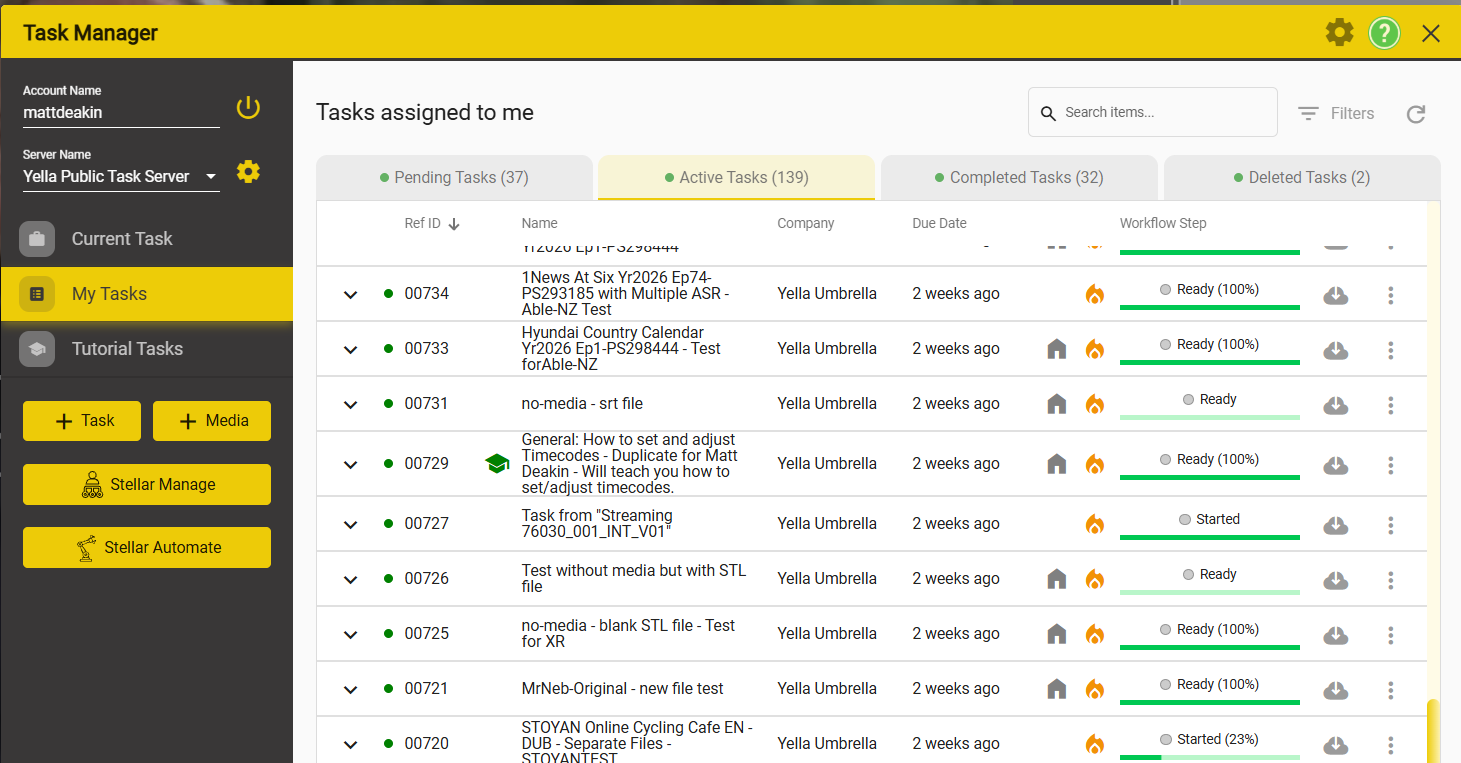Switch to Pending Tasks (37) tab

pos(455,178)
